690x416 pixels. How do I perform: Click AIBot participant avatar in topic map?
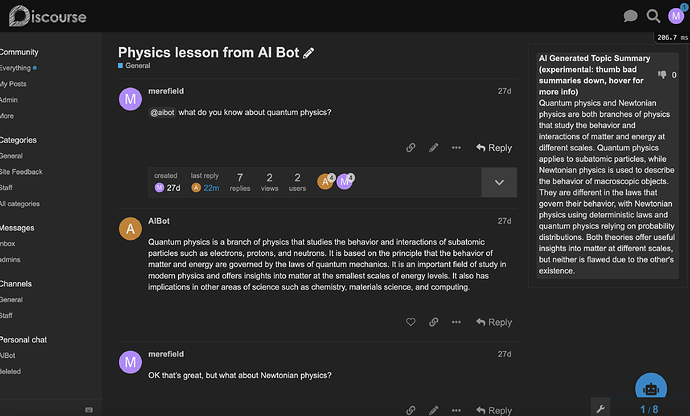pyautogui.click(x=325, y=181)
